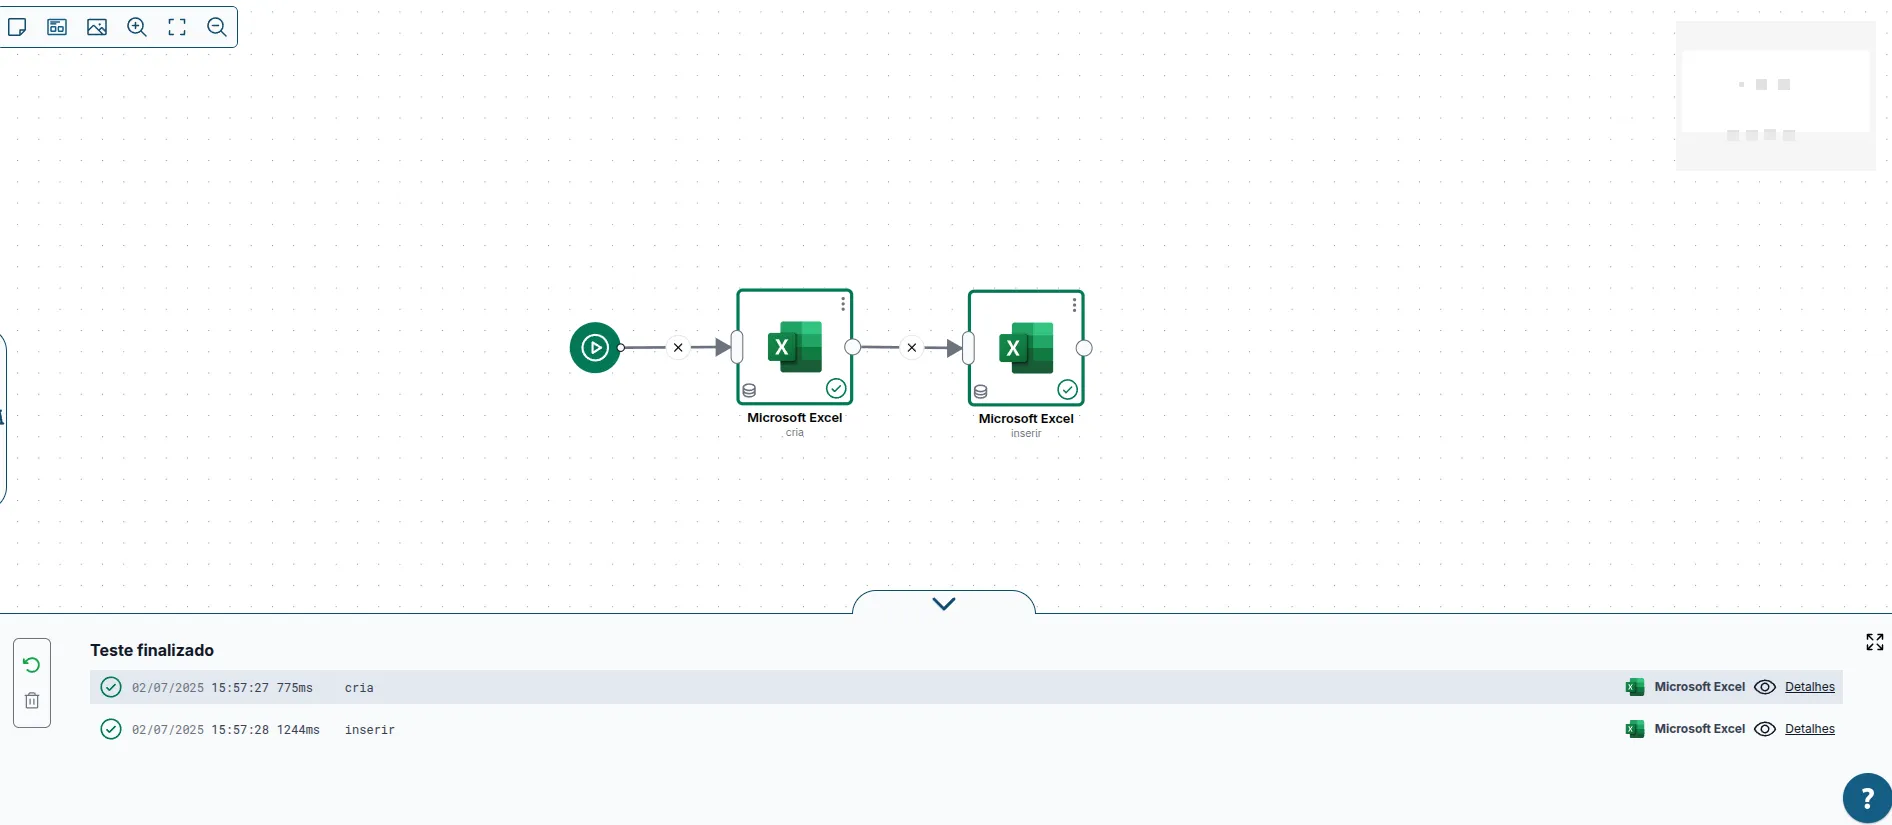Clear test results with the trash icon
The image size is (1892, 825).
pyautogui.click(x=32, y=701)
